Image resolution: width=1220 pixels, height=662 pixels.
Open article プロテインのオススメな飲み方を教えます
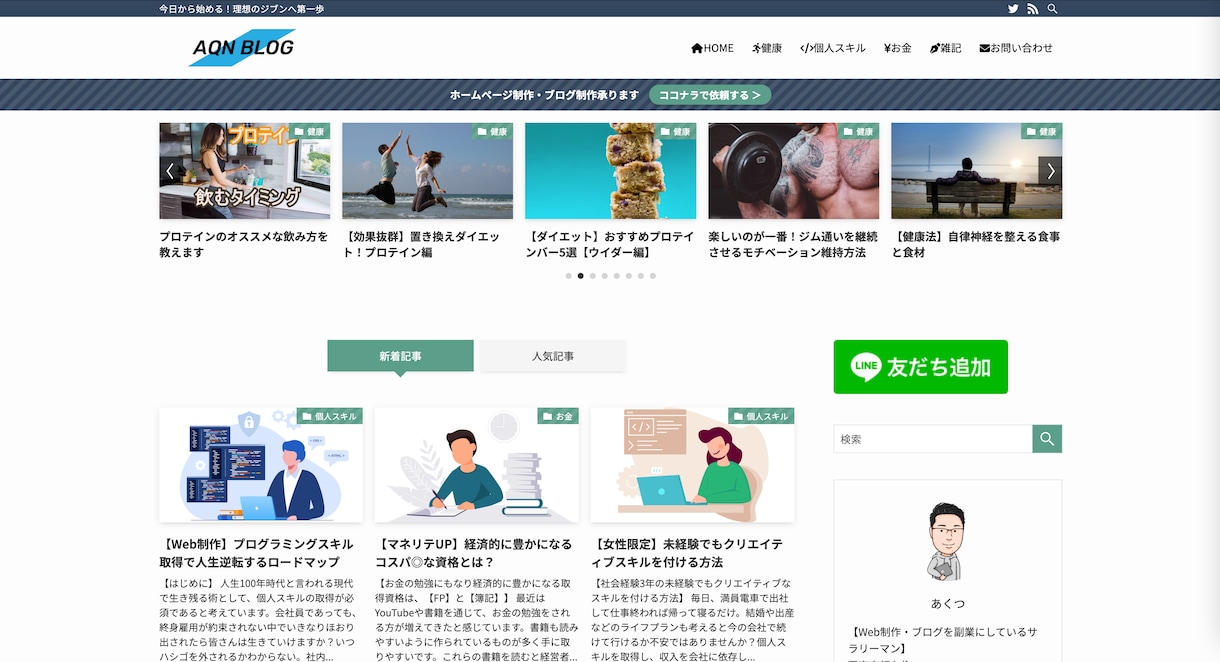pyautogui.click(x=244, y=244)
